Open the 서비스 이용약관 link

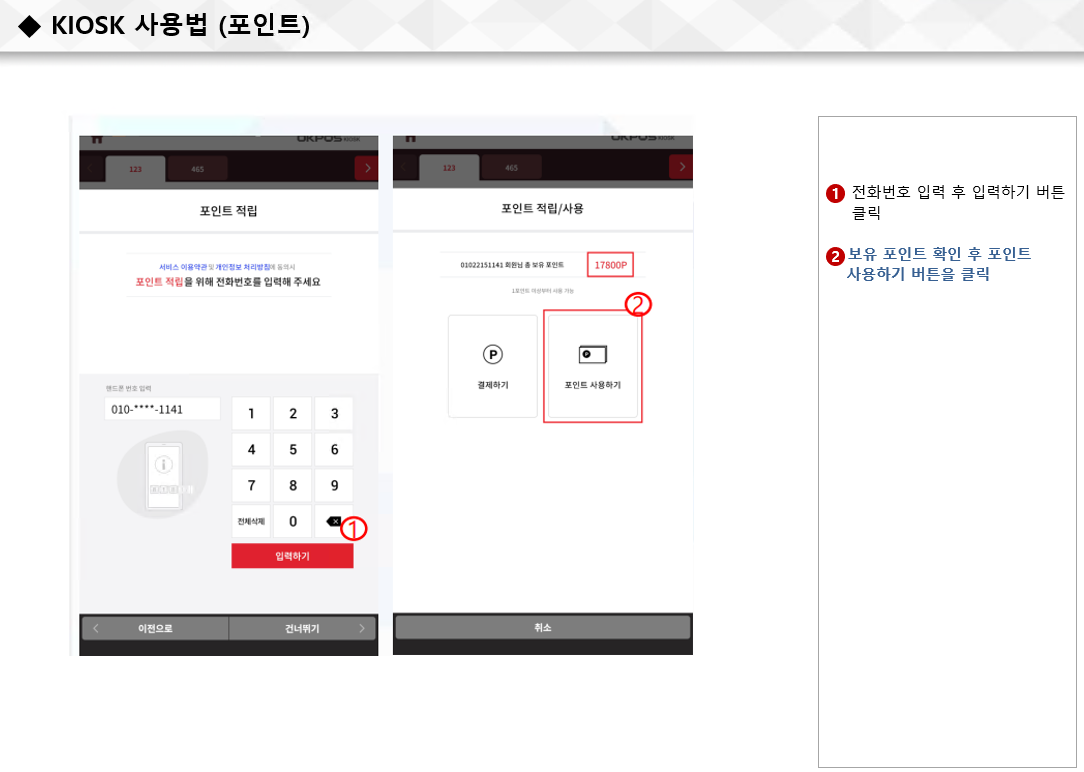[x=183, y=267]
